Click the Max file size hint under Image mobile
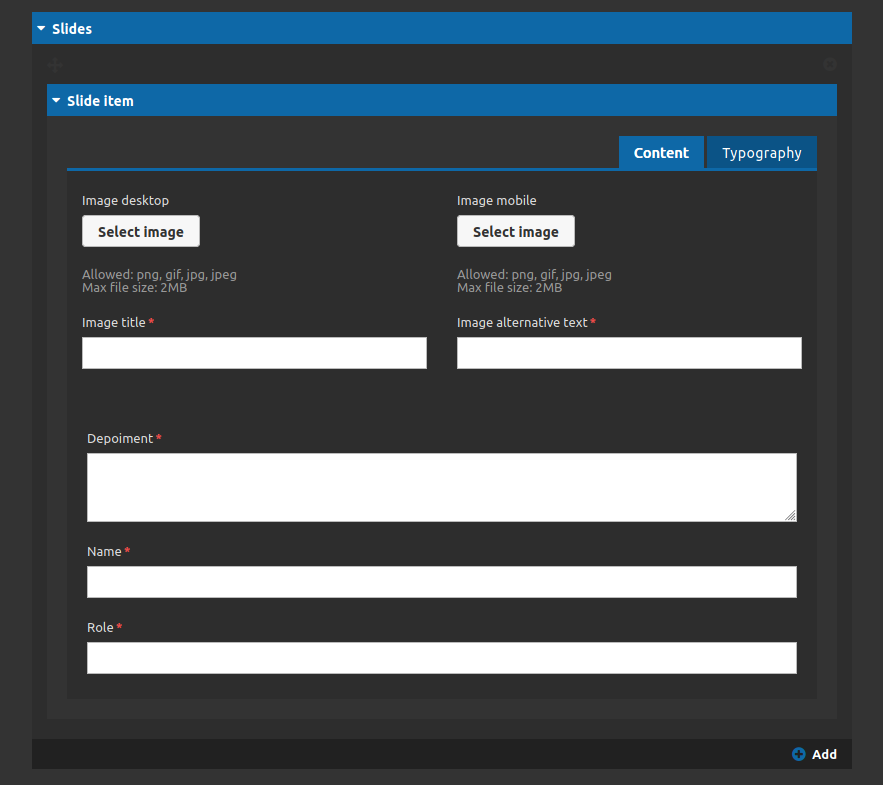Screen dimensions: 883x785 tap(510, 288)
